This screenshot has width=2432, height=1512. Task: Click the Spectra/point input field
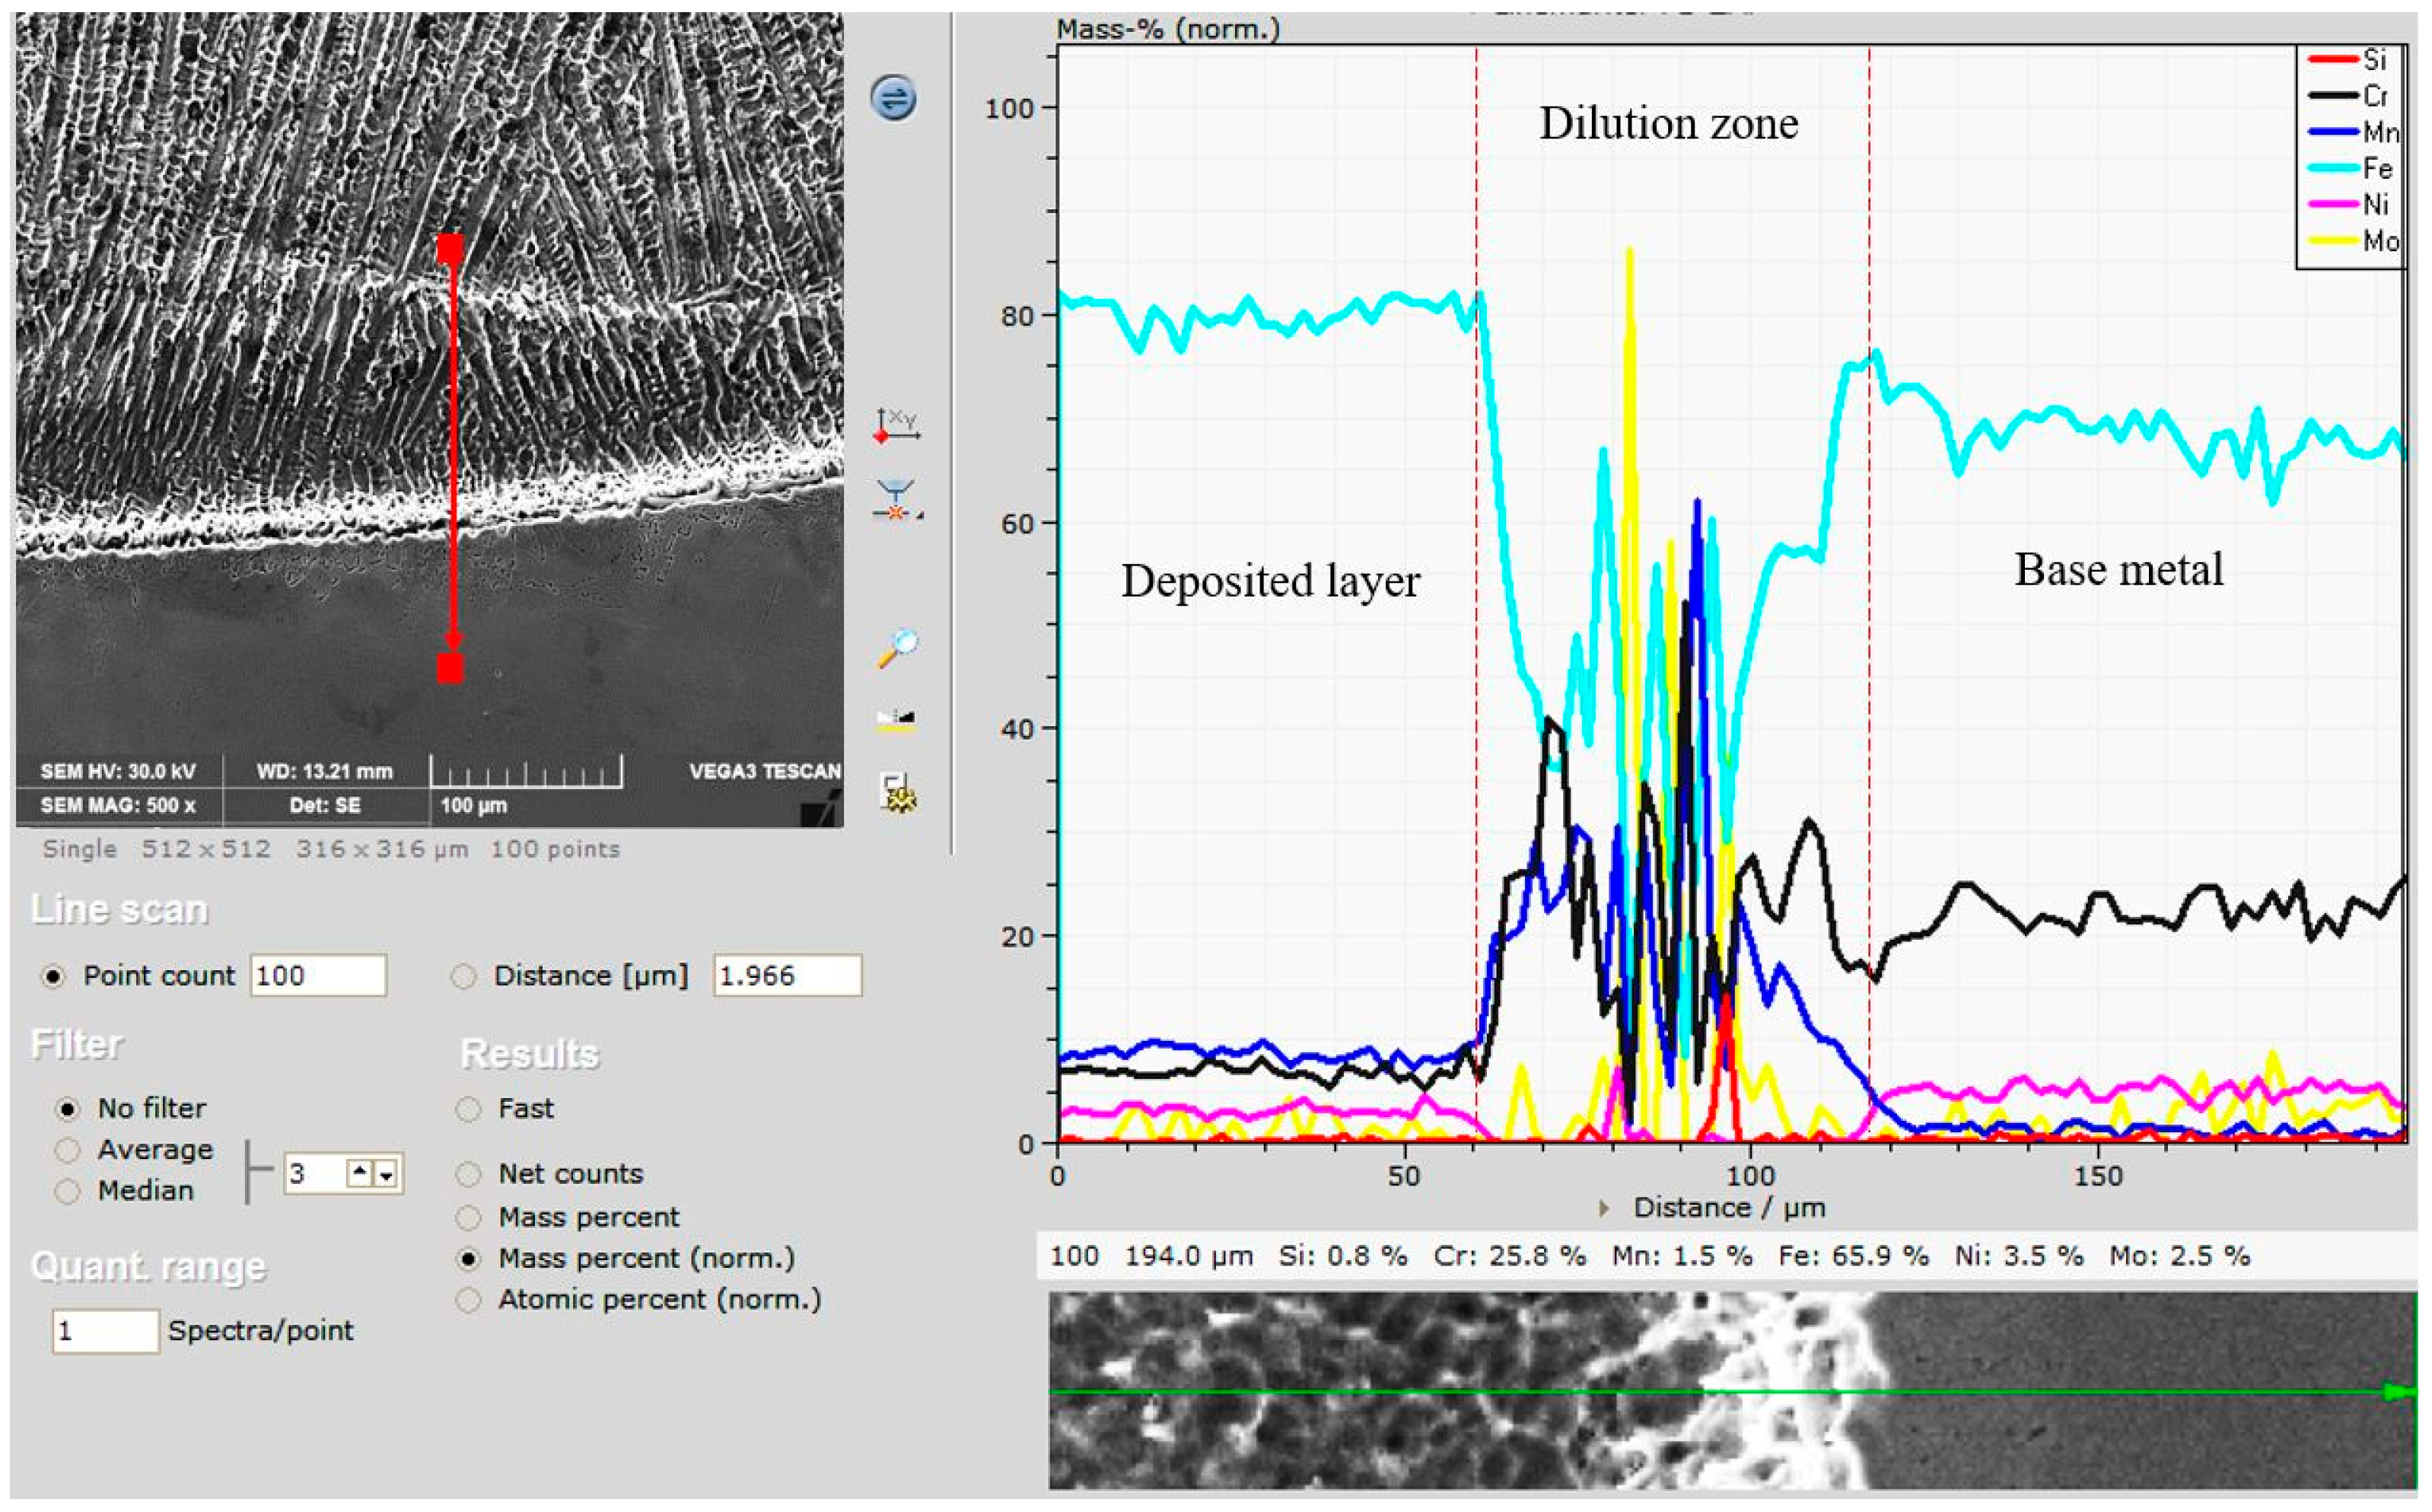(x=105, y=1331)
